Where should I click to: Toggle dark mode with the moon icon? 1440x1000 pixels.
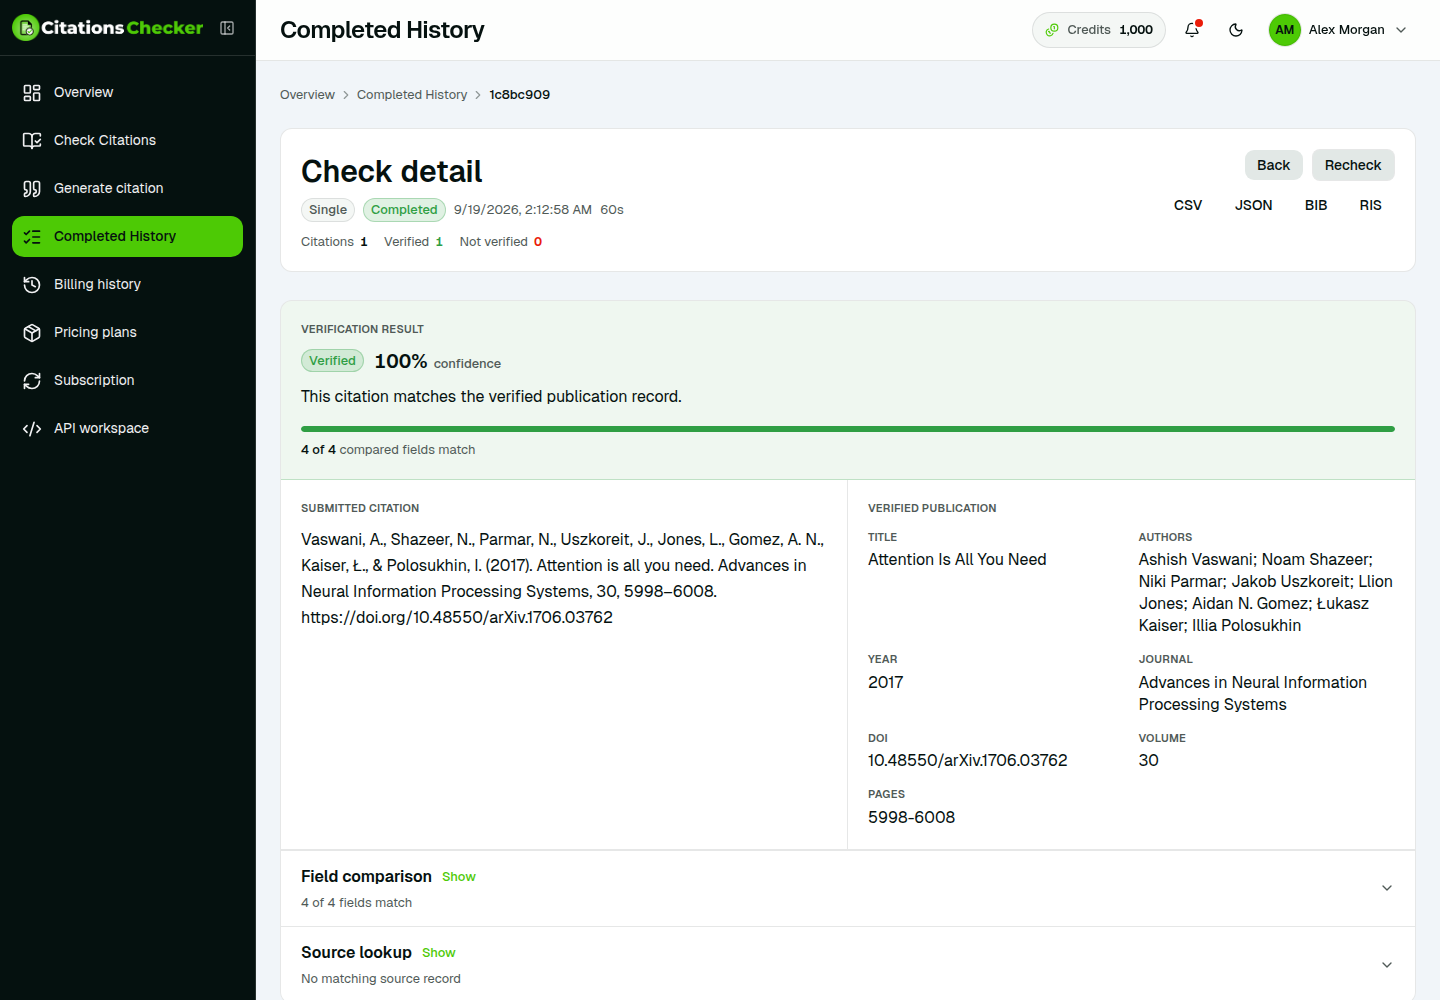[x=1236, y=30]
